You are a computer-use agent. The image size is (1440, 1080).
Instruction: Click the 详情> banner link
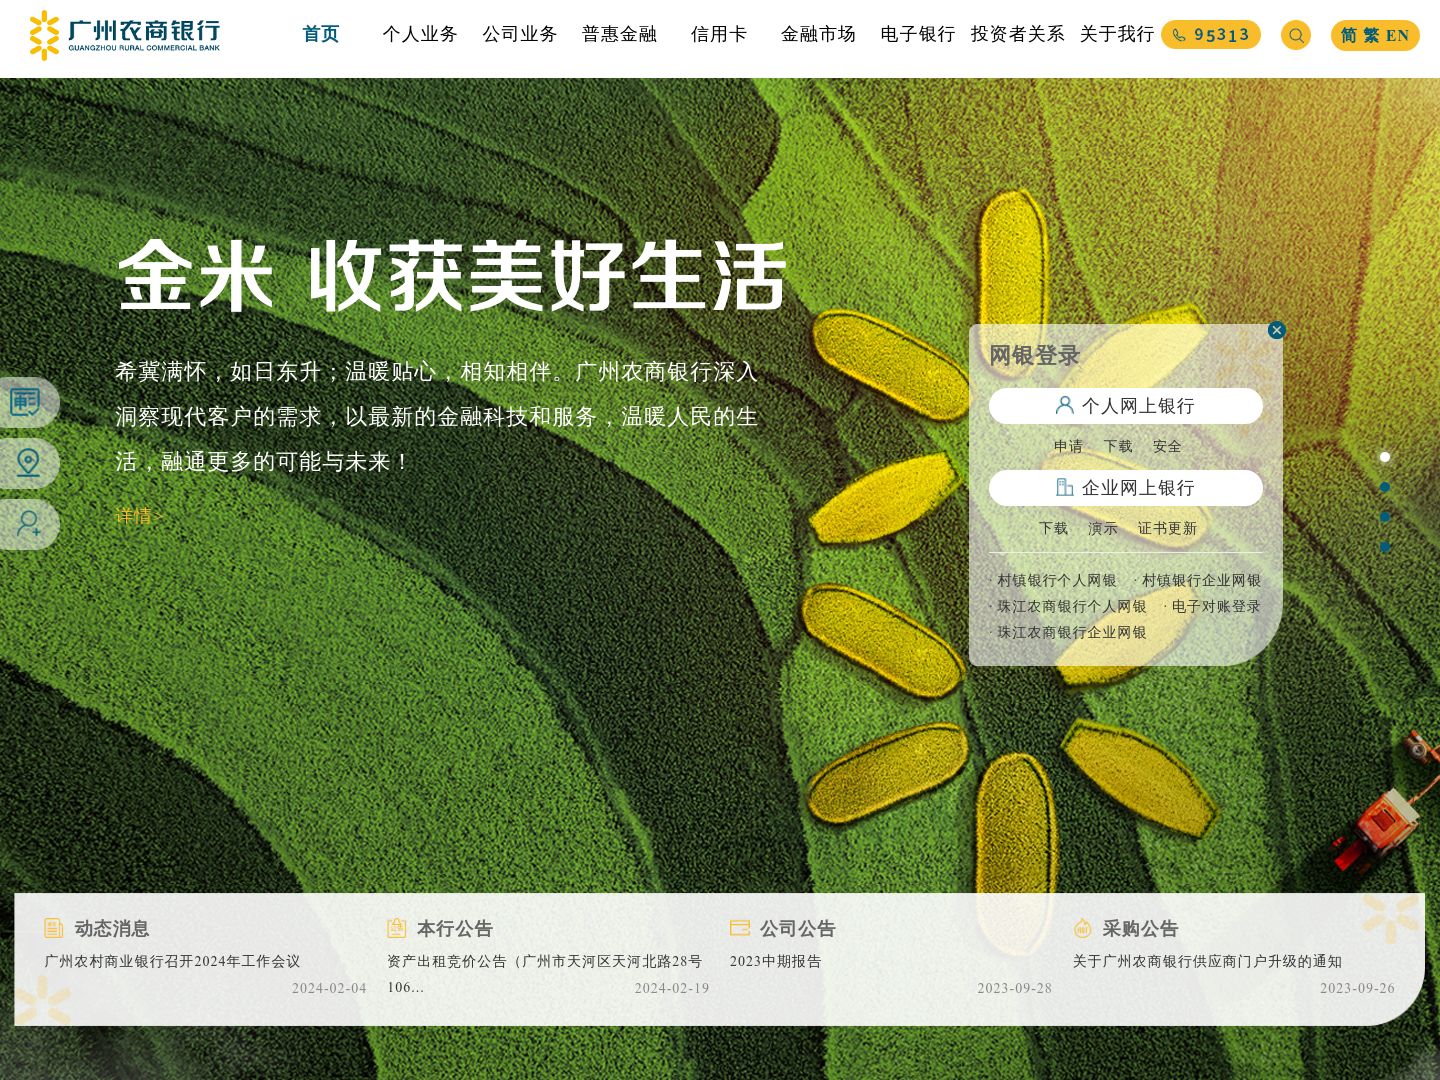coord(138,516)
